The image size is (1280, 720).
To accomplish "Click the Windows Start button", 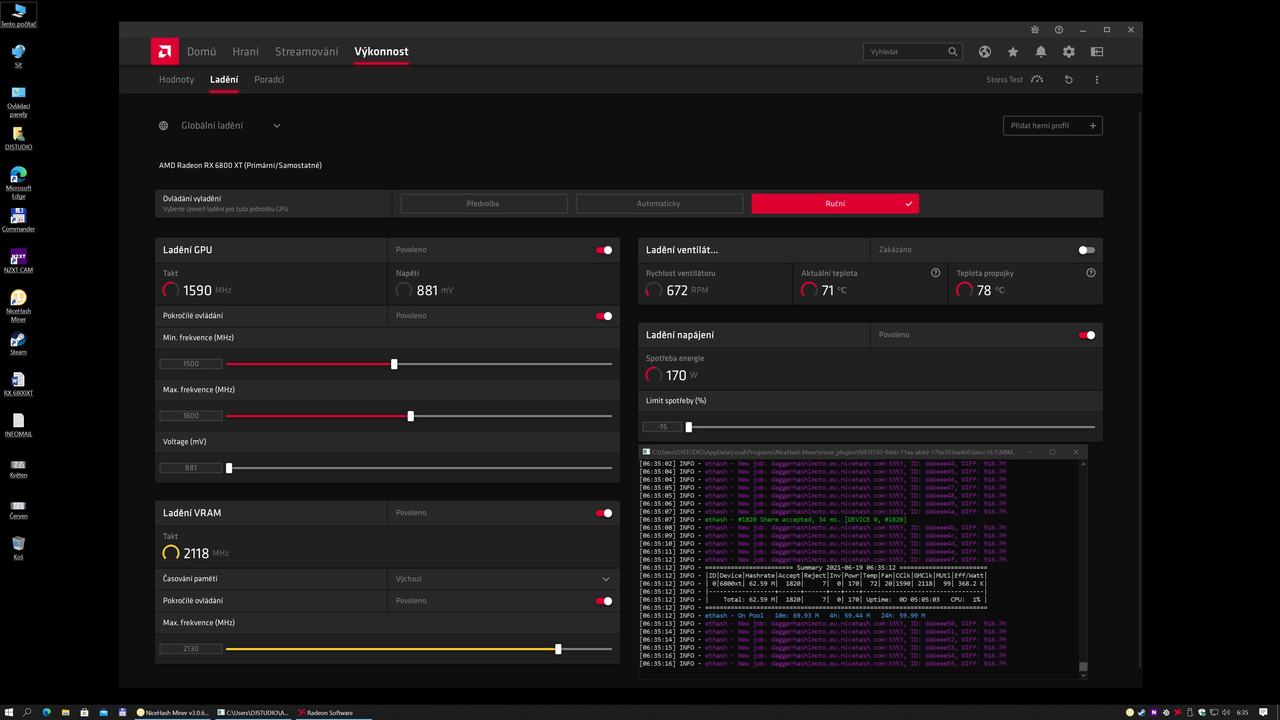I will [x=9, y=712].
